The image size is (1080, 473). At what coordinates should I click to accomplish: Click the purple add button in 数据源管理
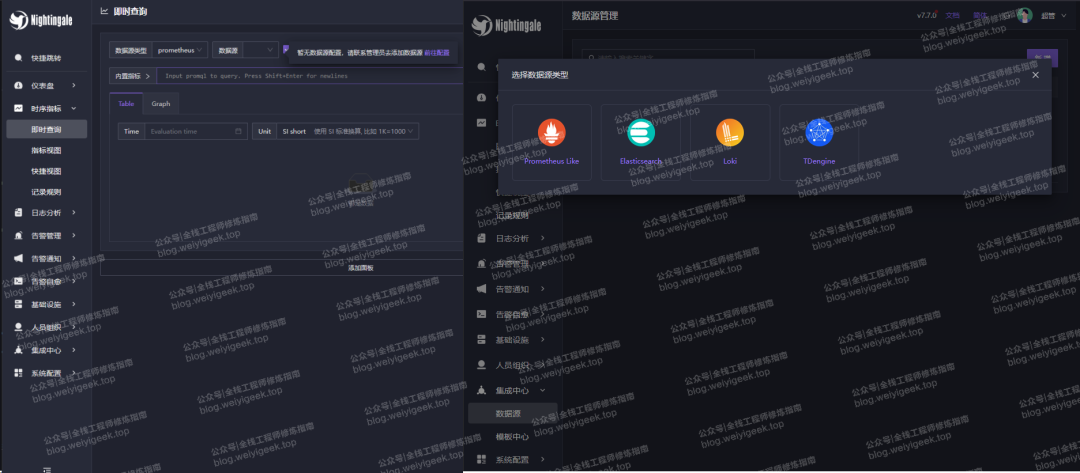[x=1042, y=57]
